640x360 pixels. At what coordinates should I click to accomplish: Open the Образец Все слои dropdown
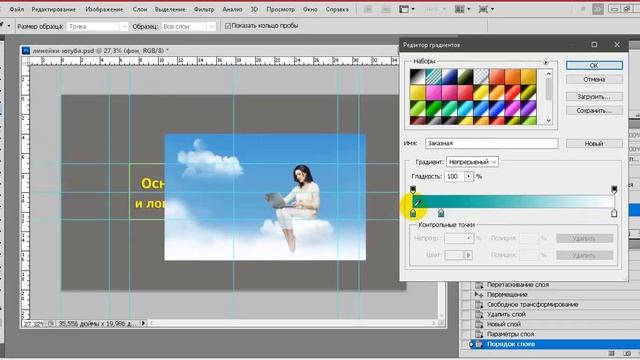pos(189,27)
